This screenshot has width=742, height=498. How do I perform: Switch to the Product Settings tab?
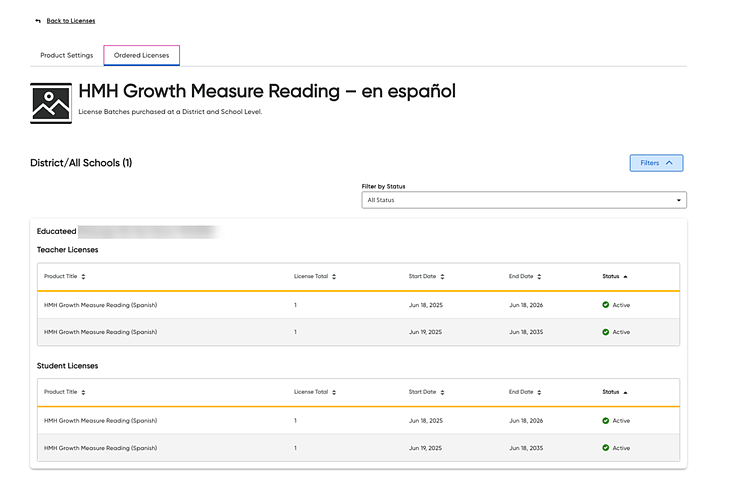67,55
